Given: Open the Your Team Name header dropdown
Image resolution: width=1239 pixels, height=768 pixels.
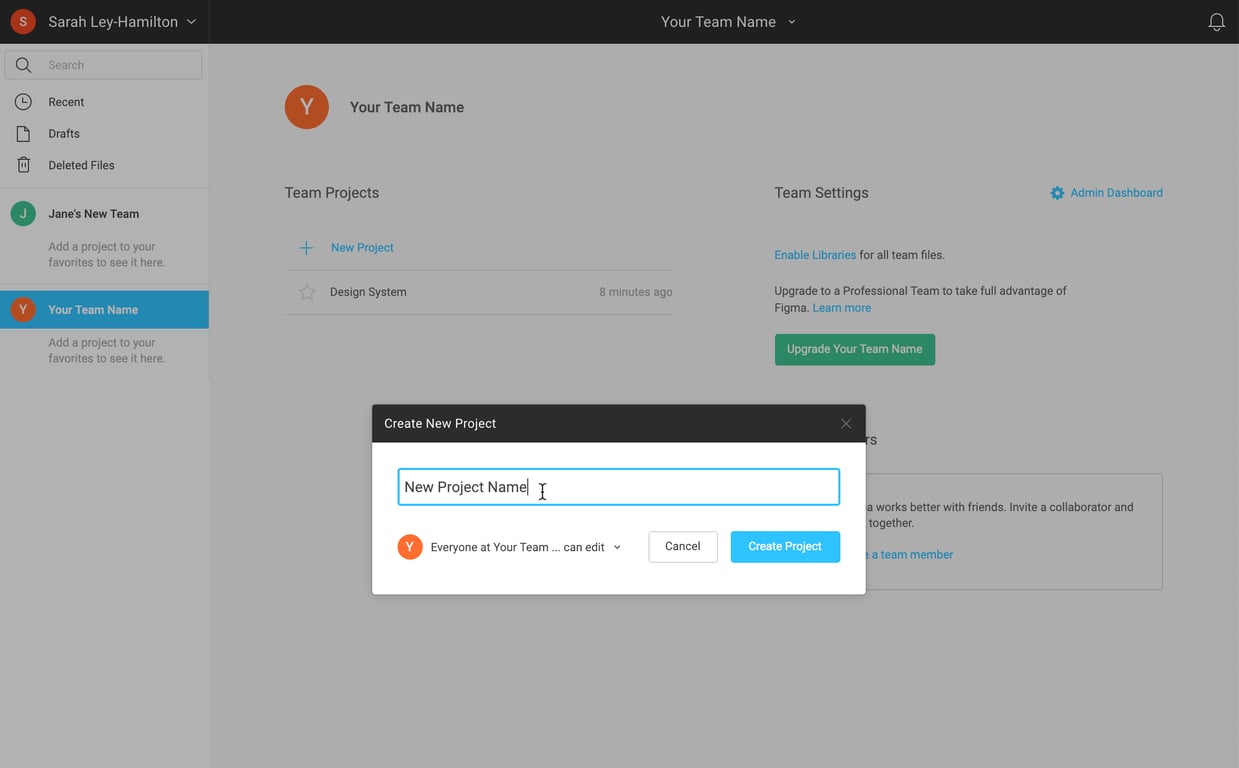Looking at the screenshot, I should [791, 22].
